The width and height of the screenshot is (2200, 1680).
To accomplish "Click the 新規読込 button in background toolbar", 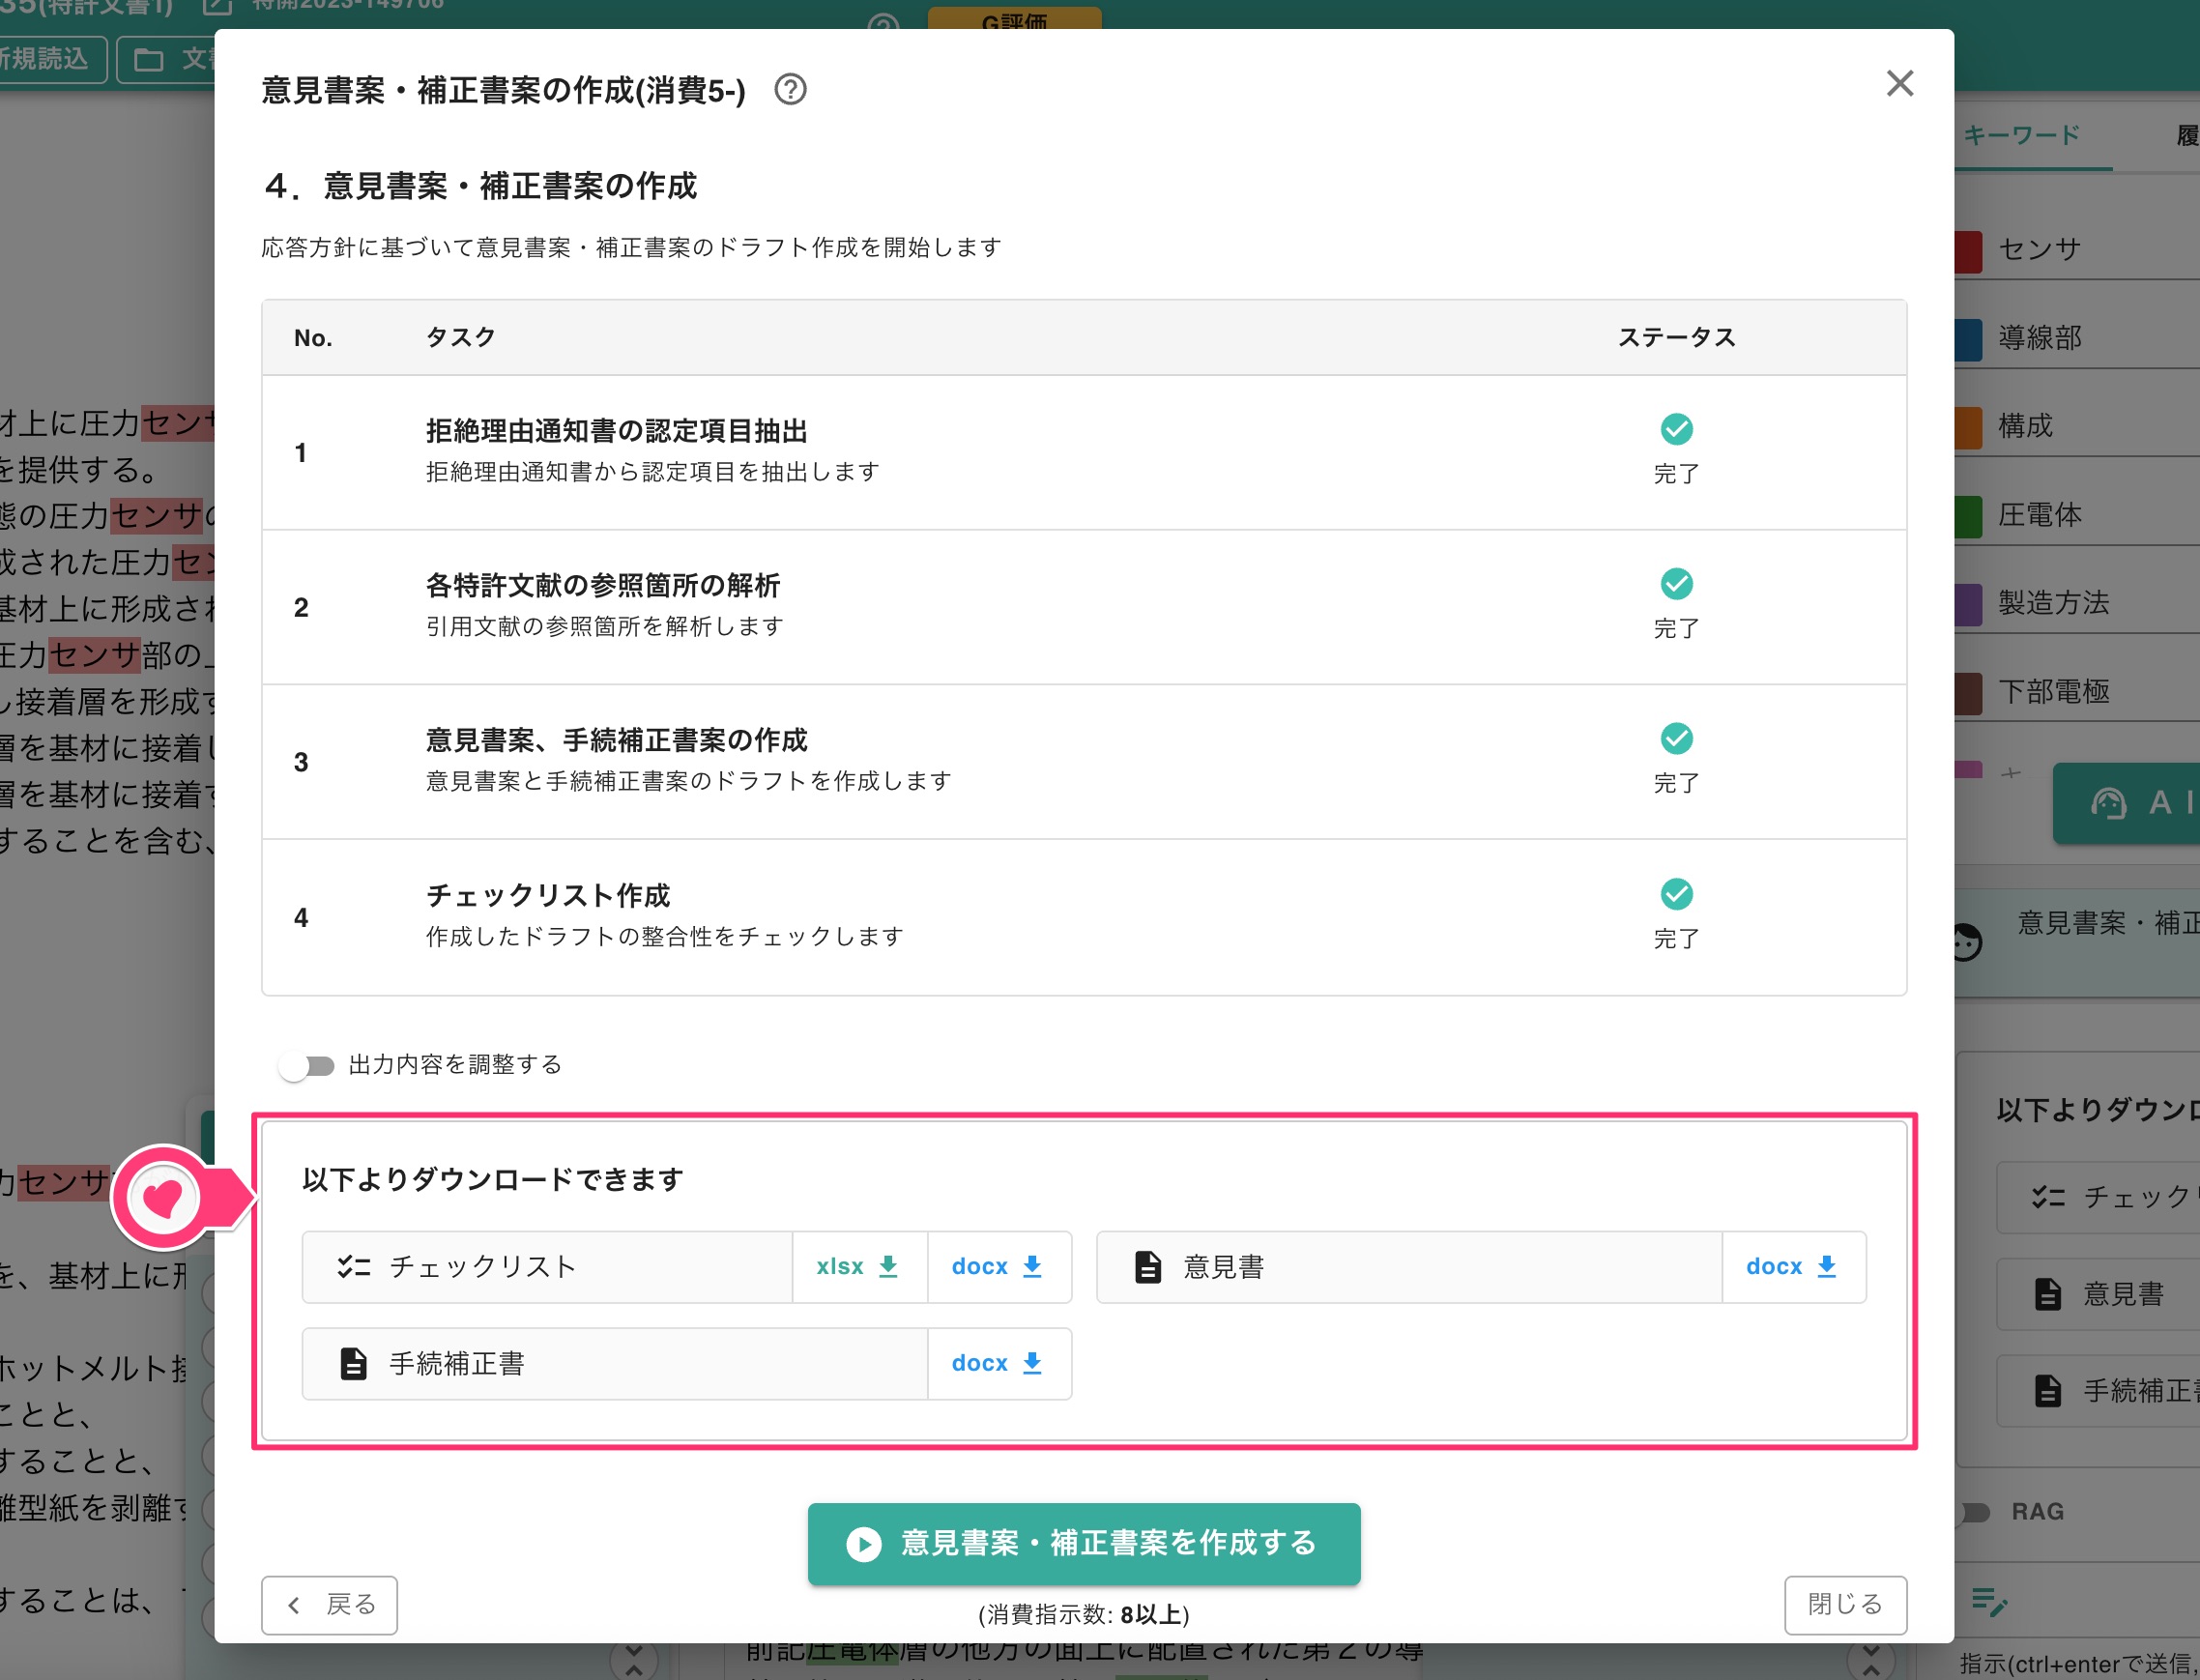I will point(50,59).
